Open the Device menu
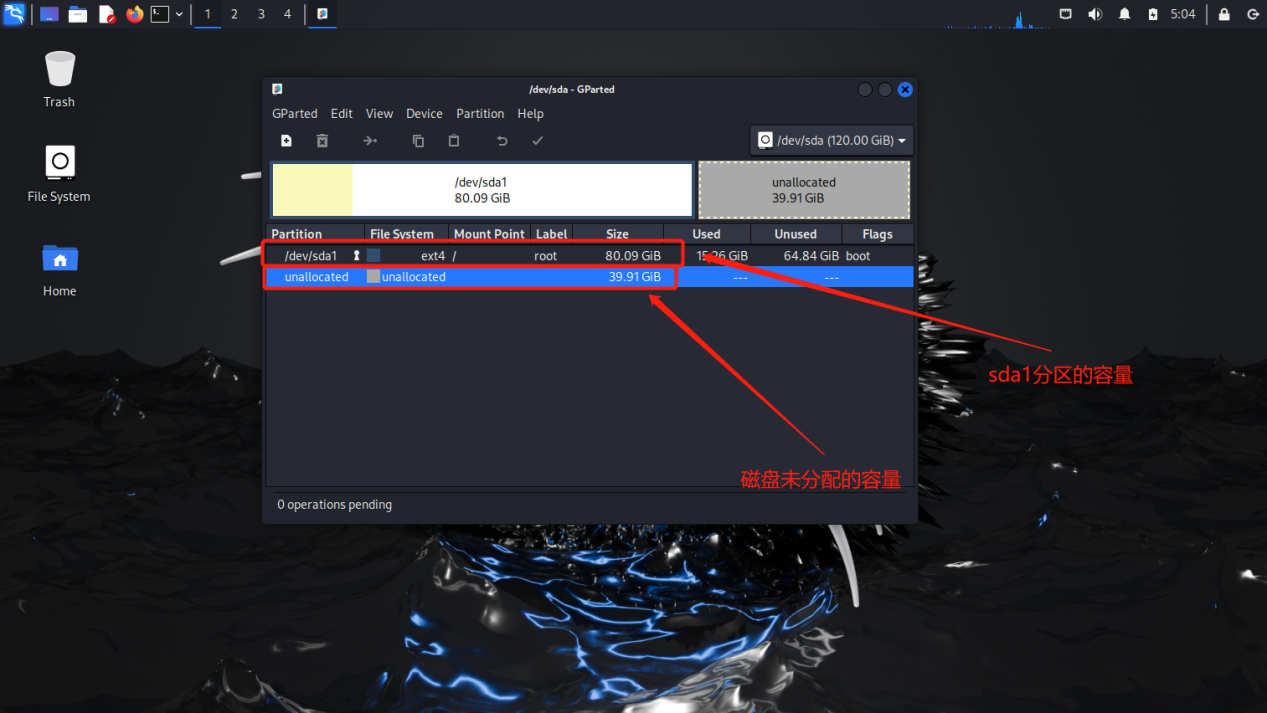This screenshot has width=1267, height=713. (x=424, y=114)
